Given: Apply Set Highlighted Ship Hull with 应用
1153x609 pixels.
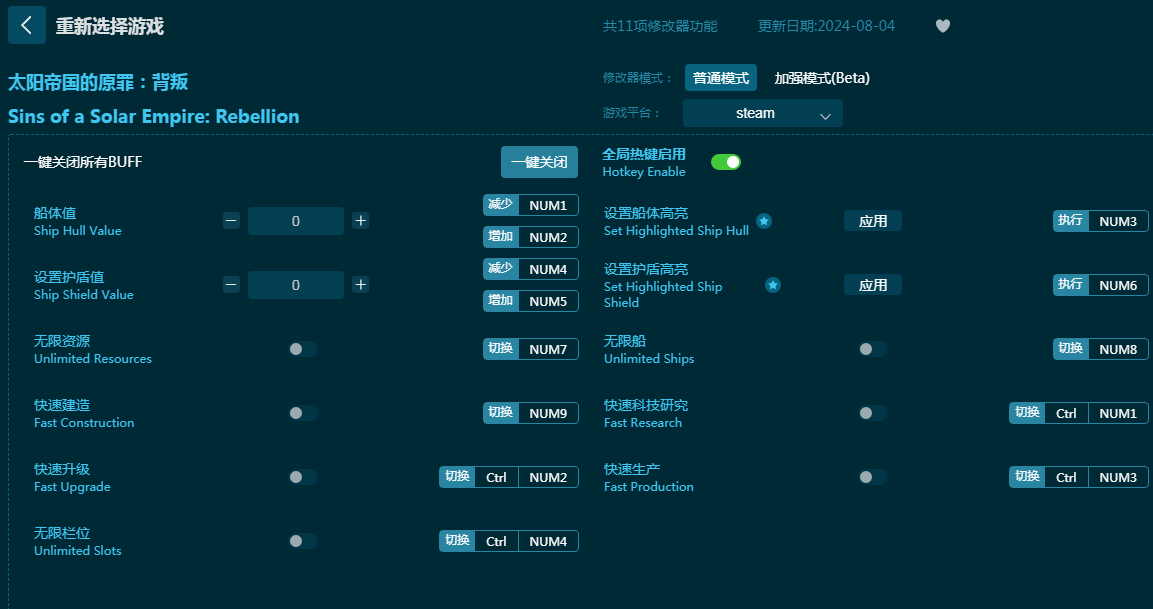Looking at the screenshot, I should click(x=873, y=221).
